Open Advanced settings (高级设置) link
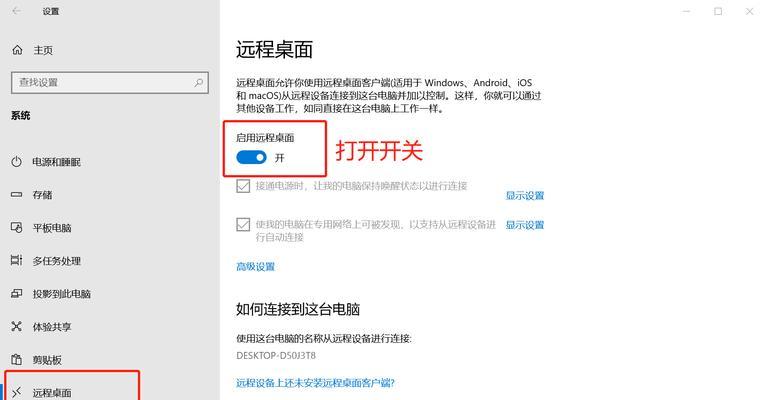 [x=255, y=267]
